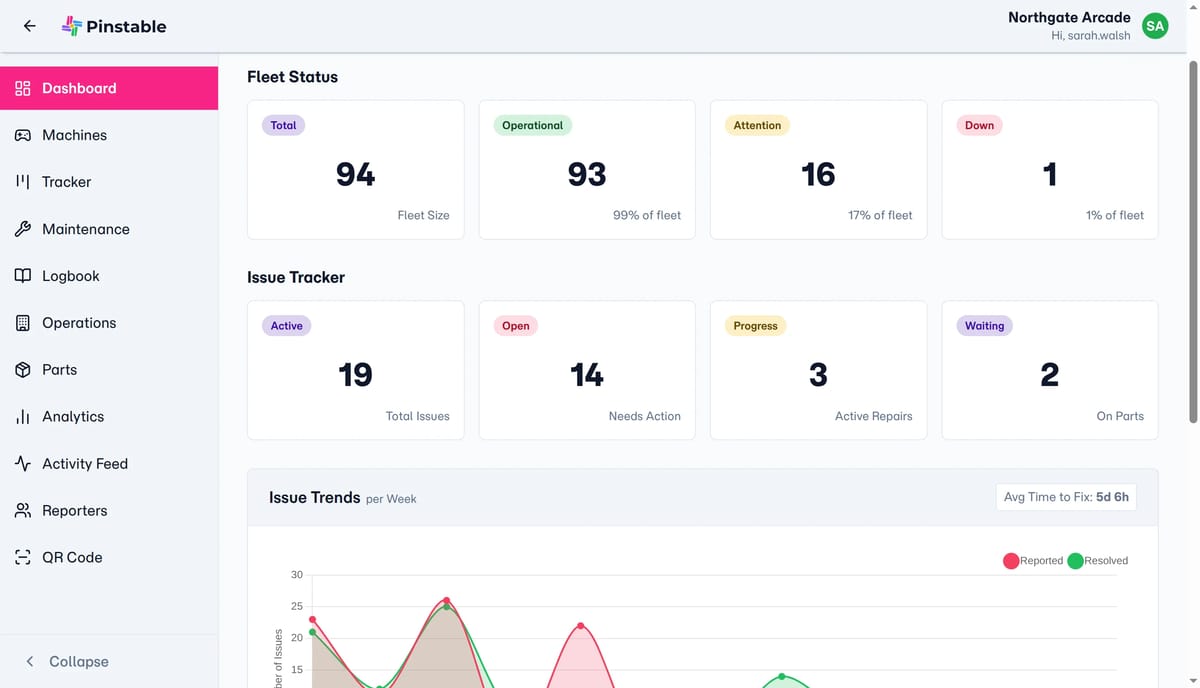Open Activity Feed label
Screen dimensions: 1200x688
point(85,464)
